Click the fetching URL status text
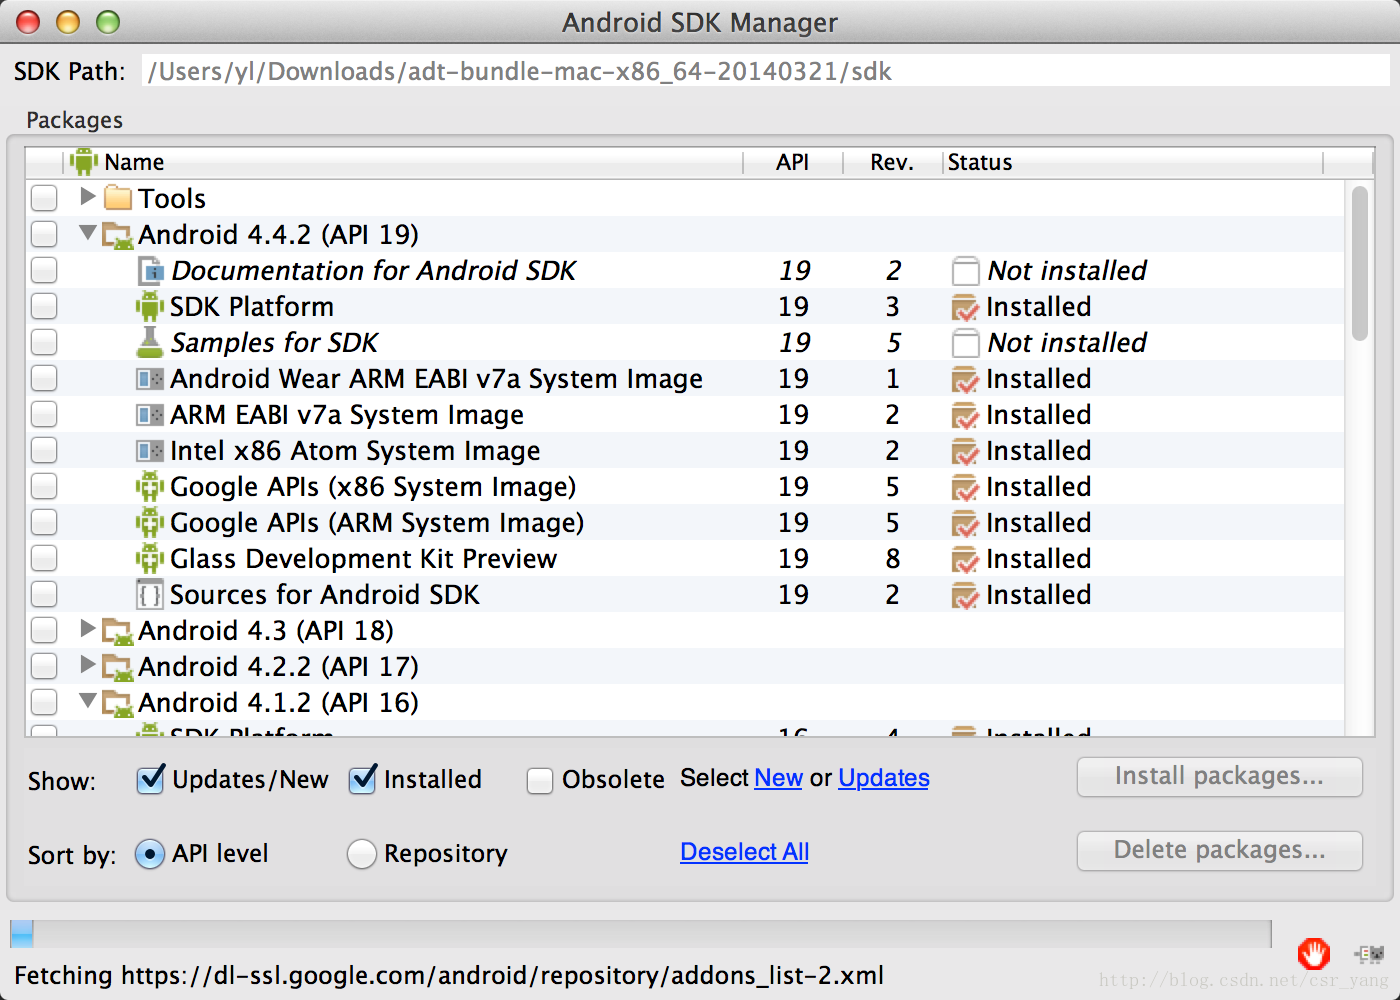 pos(449,976)
